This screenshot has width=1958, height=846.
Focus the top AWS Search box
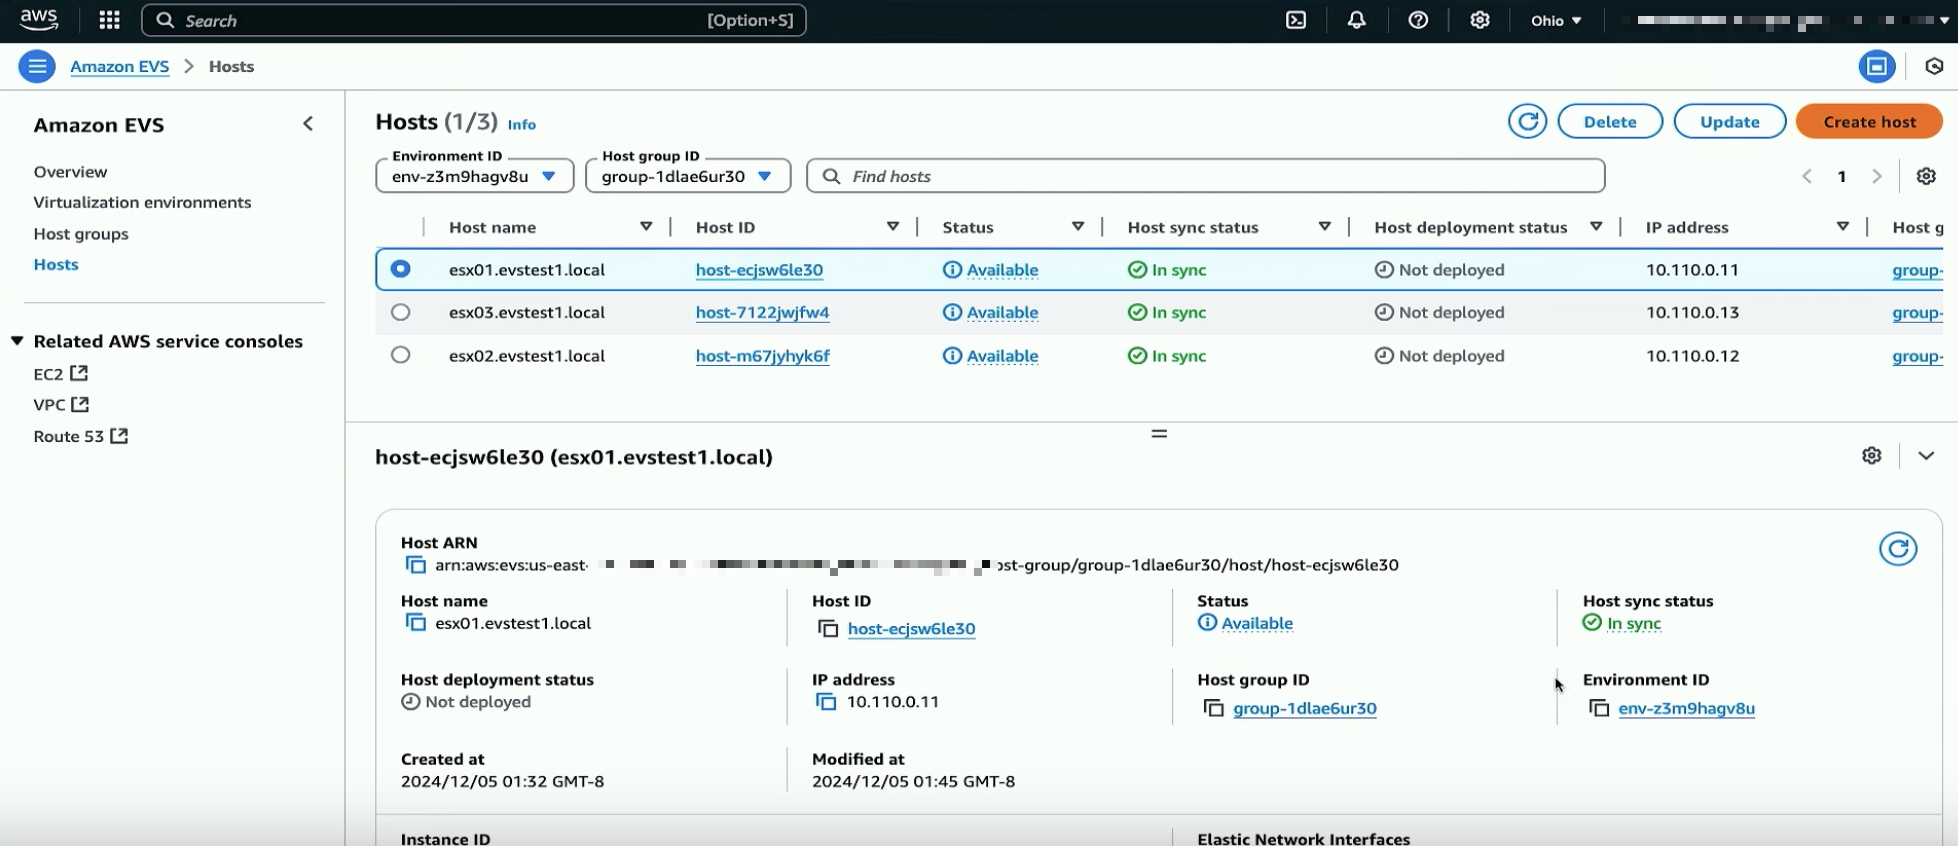[x=474, y=20]
